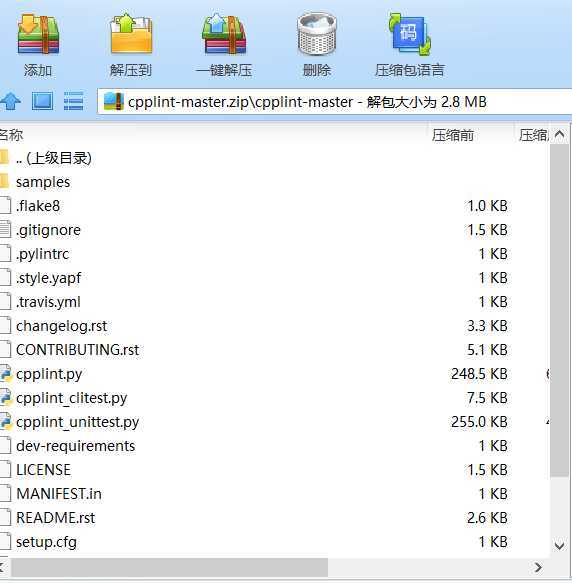Select the cpplint_clitest.py file icon

[6, 398]
